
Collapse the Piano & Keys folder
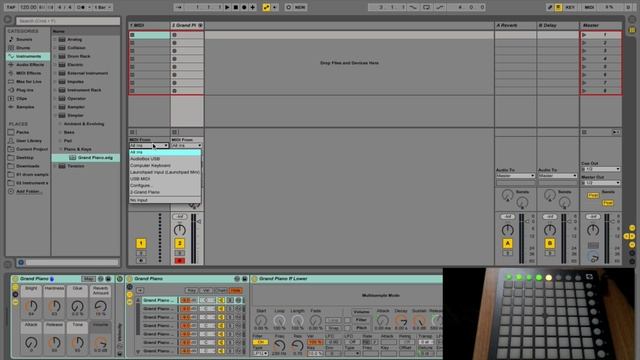coord(60,149)
